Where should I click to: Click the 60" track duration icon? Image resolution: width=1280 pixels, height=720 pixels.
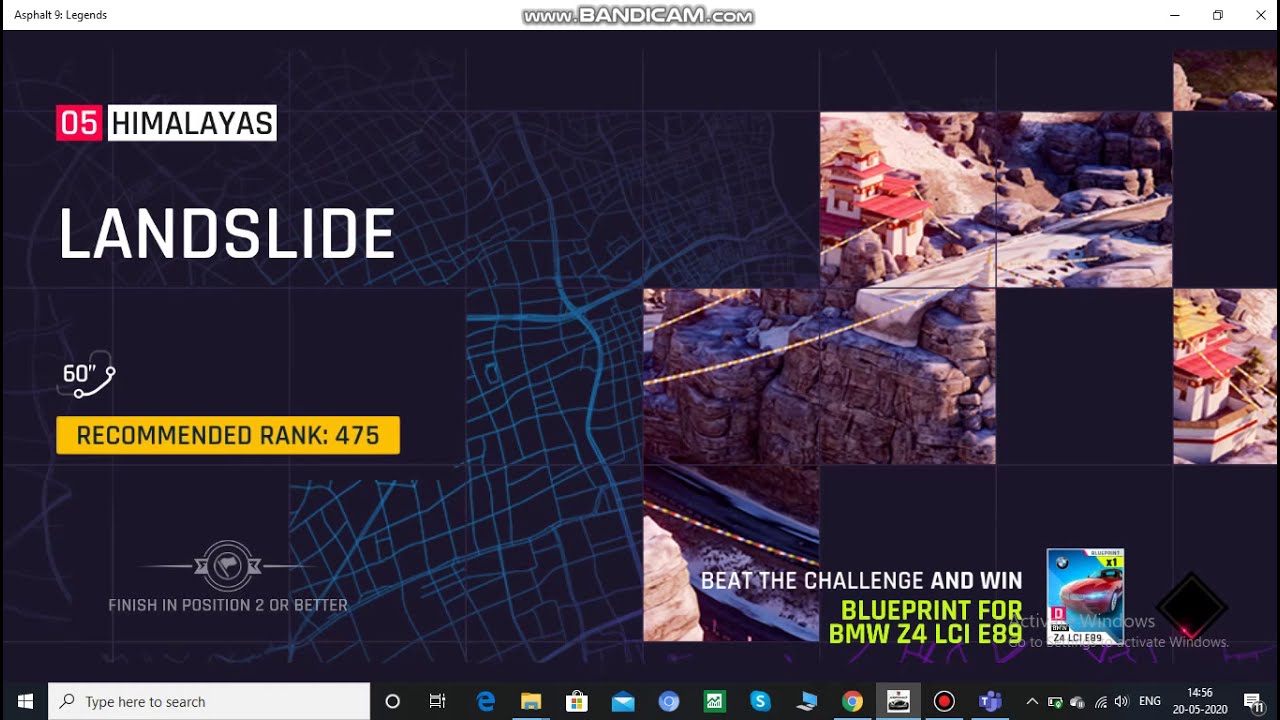point(88,375)
